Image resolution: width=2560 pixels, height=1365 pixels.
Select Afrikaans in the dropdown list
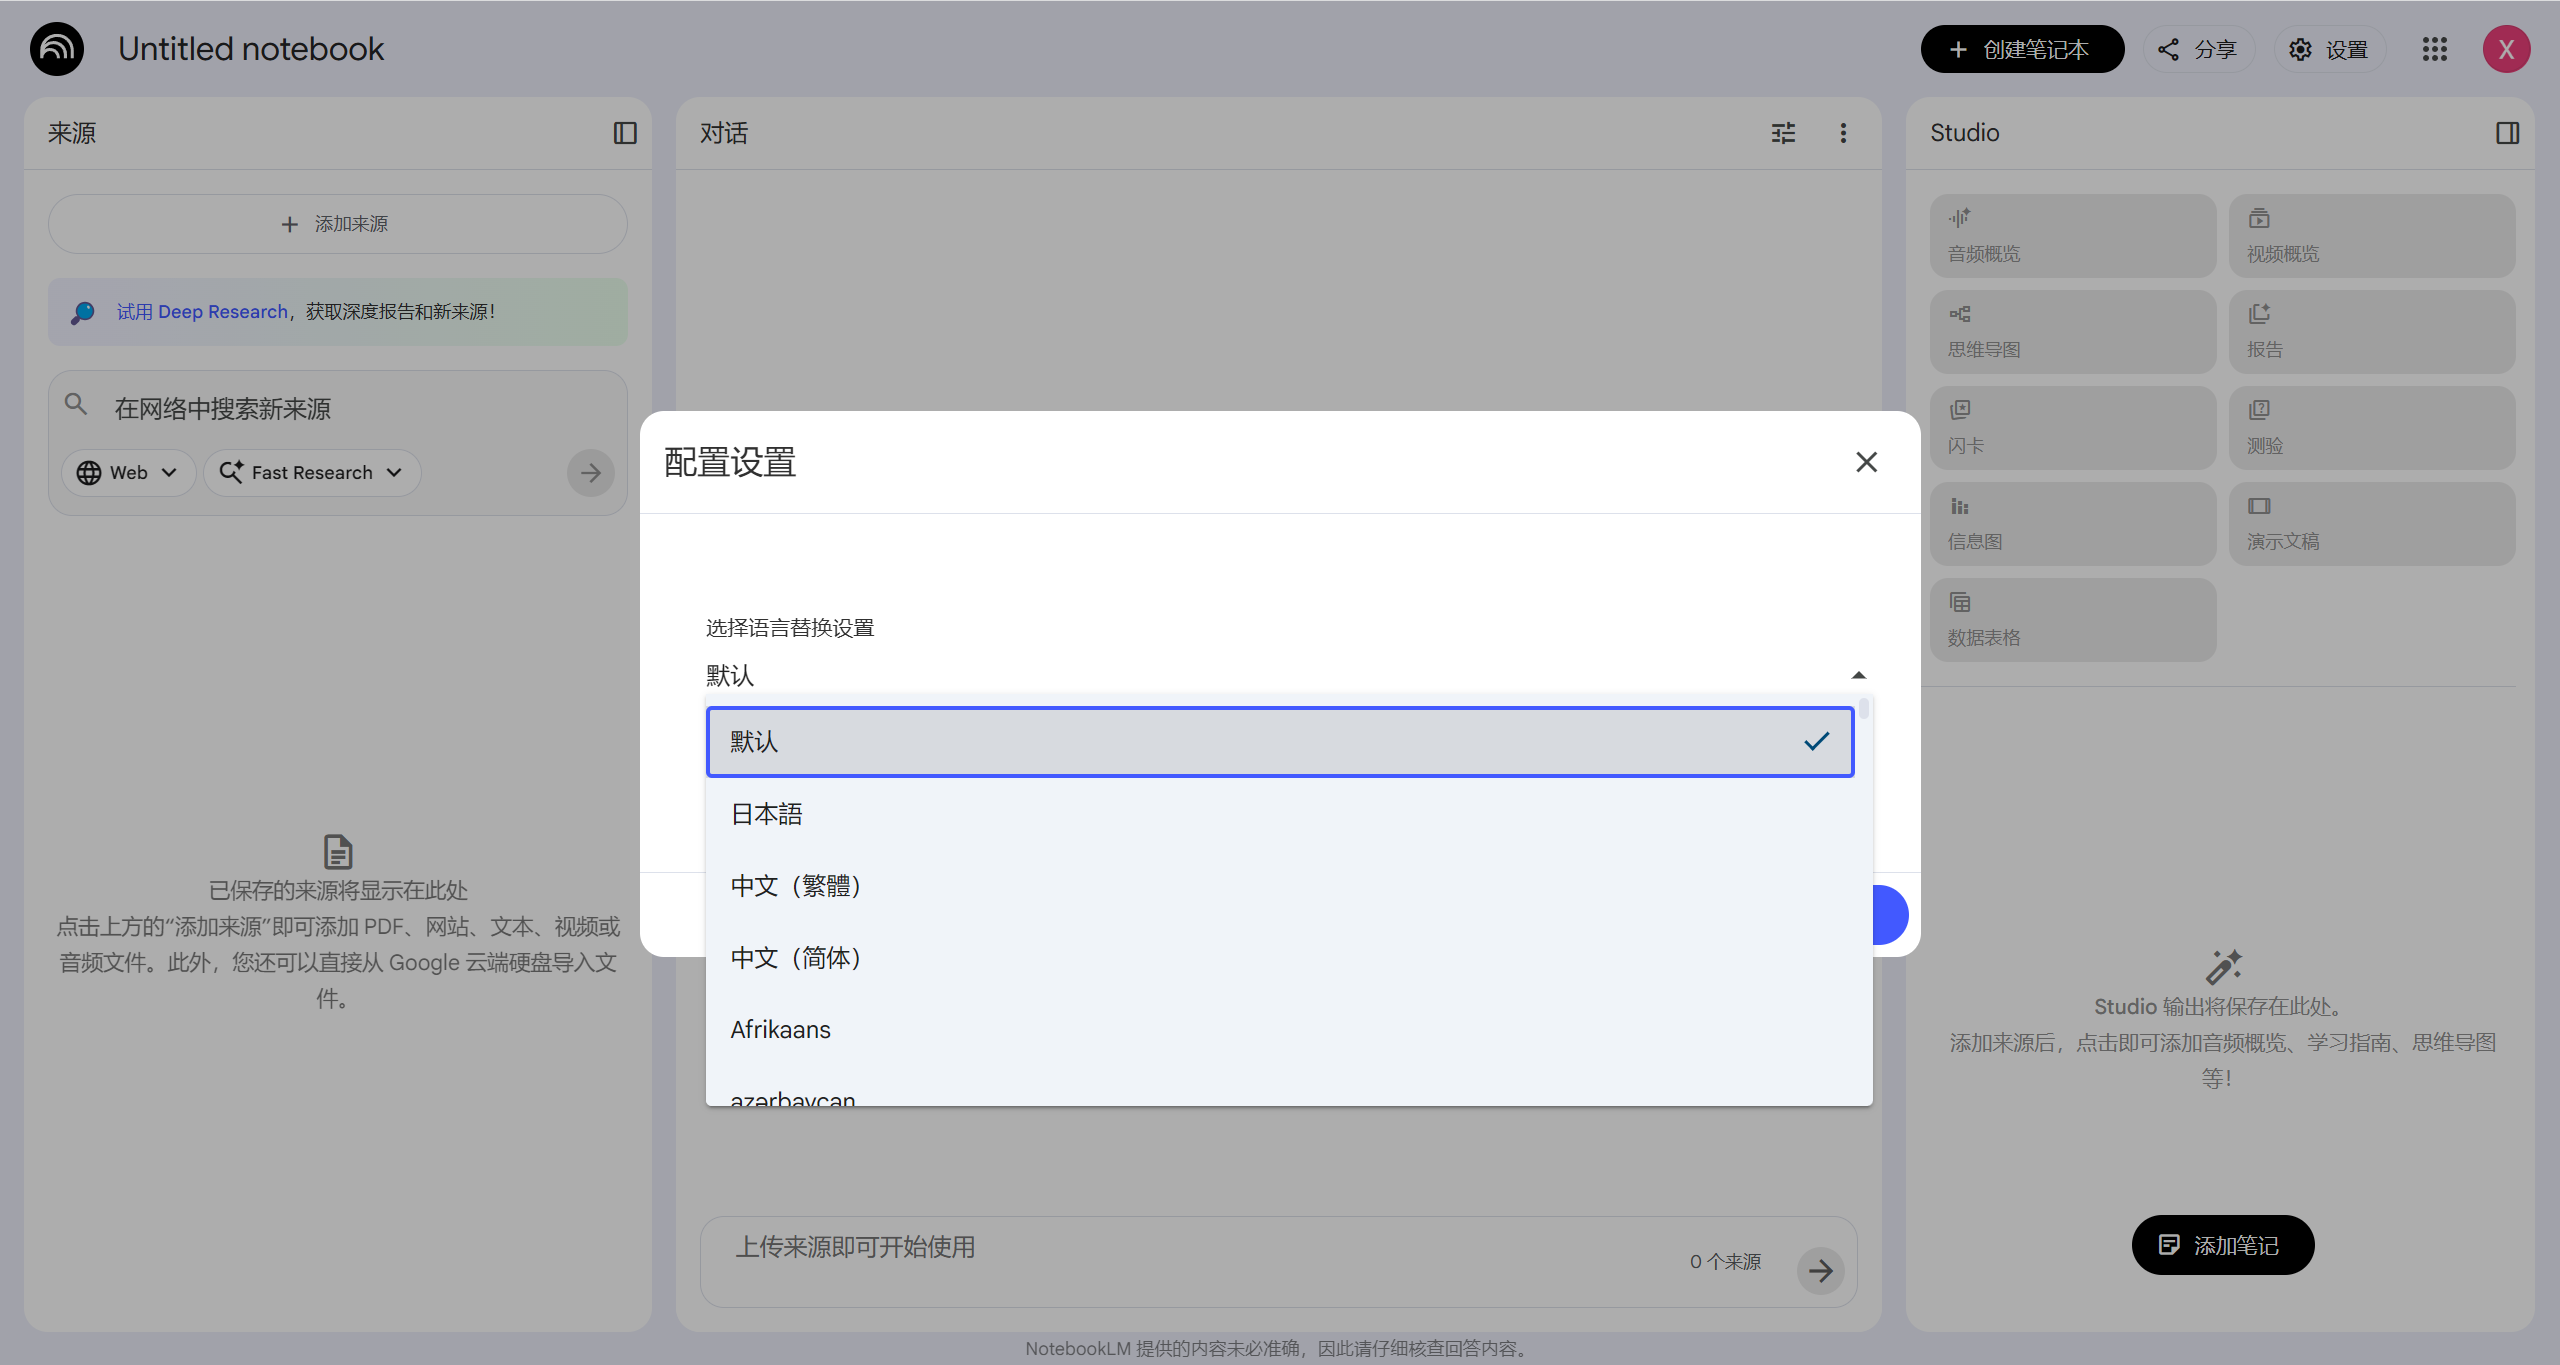point(781,1030)
